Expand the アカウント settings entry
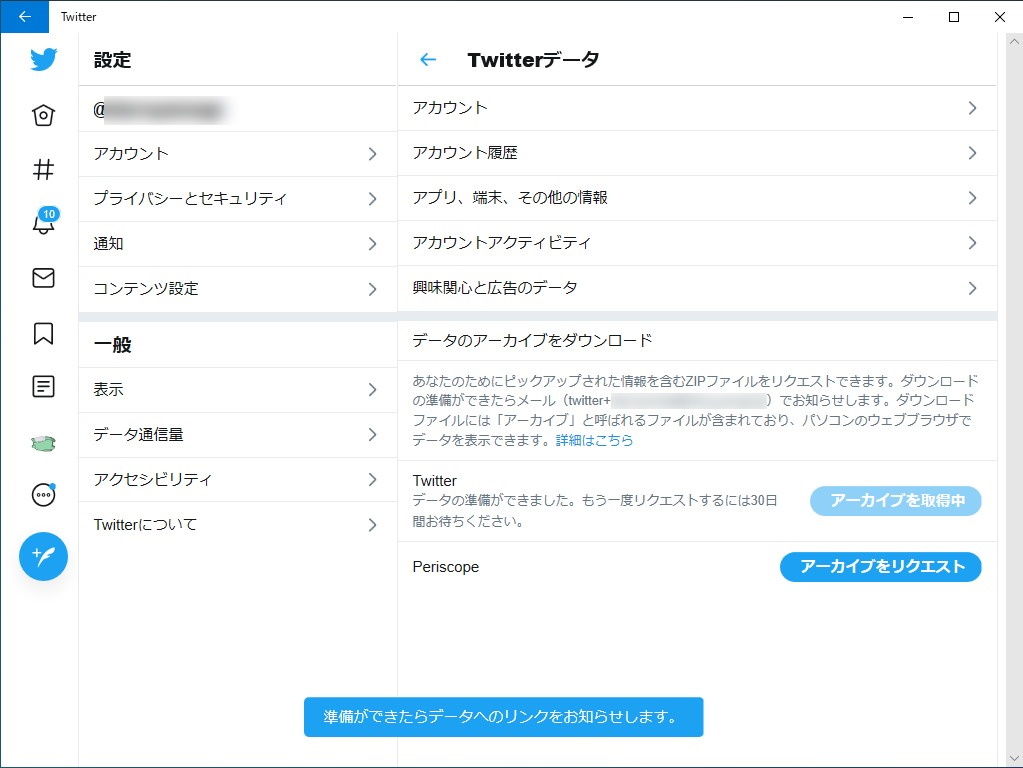Viewport: 1023px width, 768px height. 237,153
